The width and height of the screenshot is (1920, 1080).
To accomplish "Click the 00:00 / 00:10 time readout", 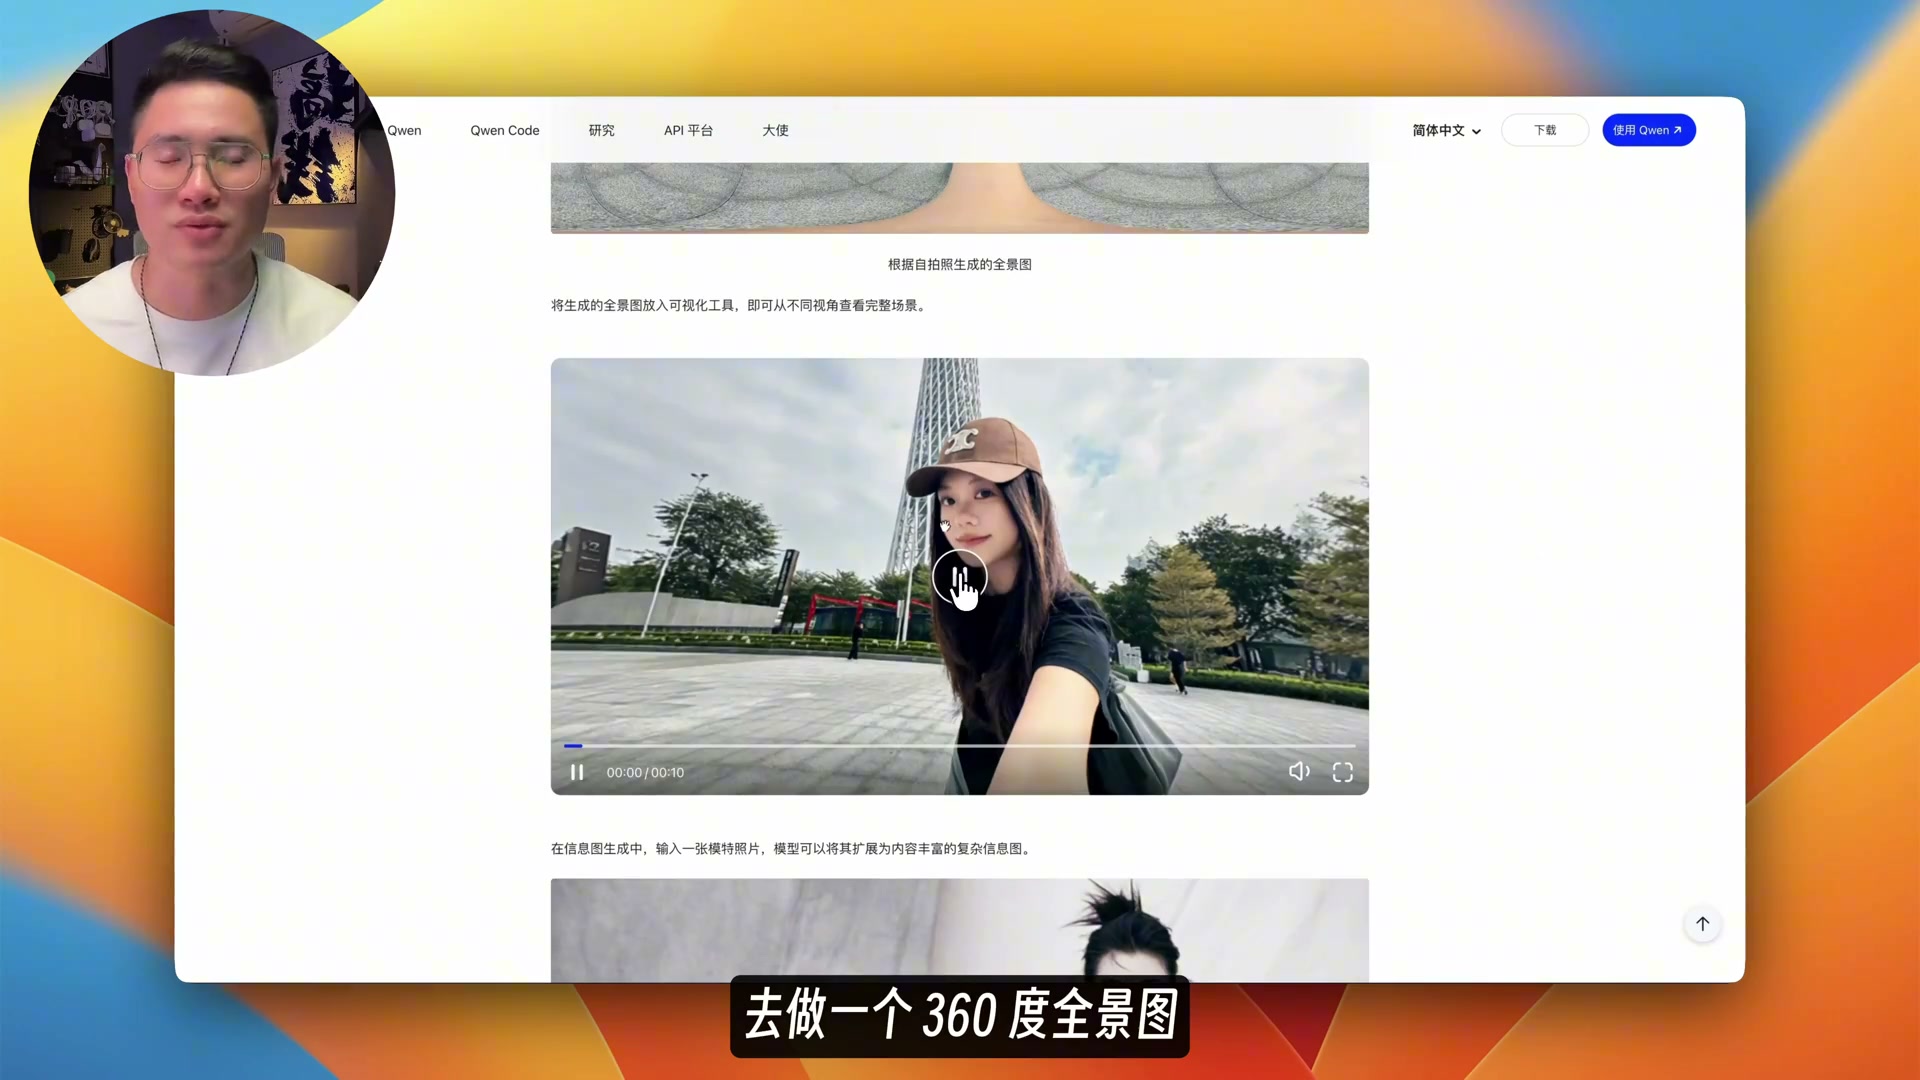I will pos(645,773).
